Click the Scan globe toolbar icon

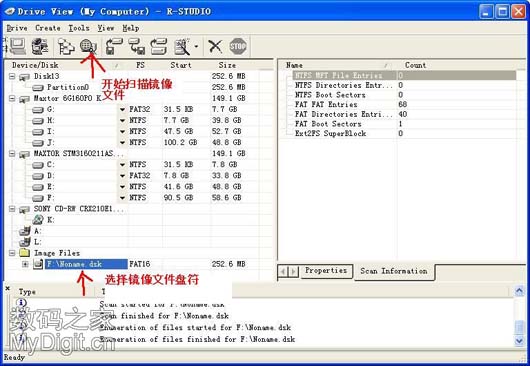tap(89, 46)
